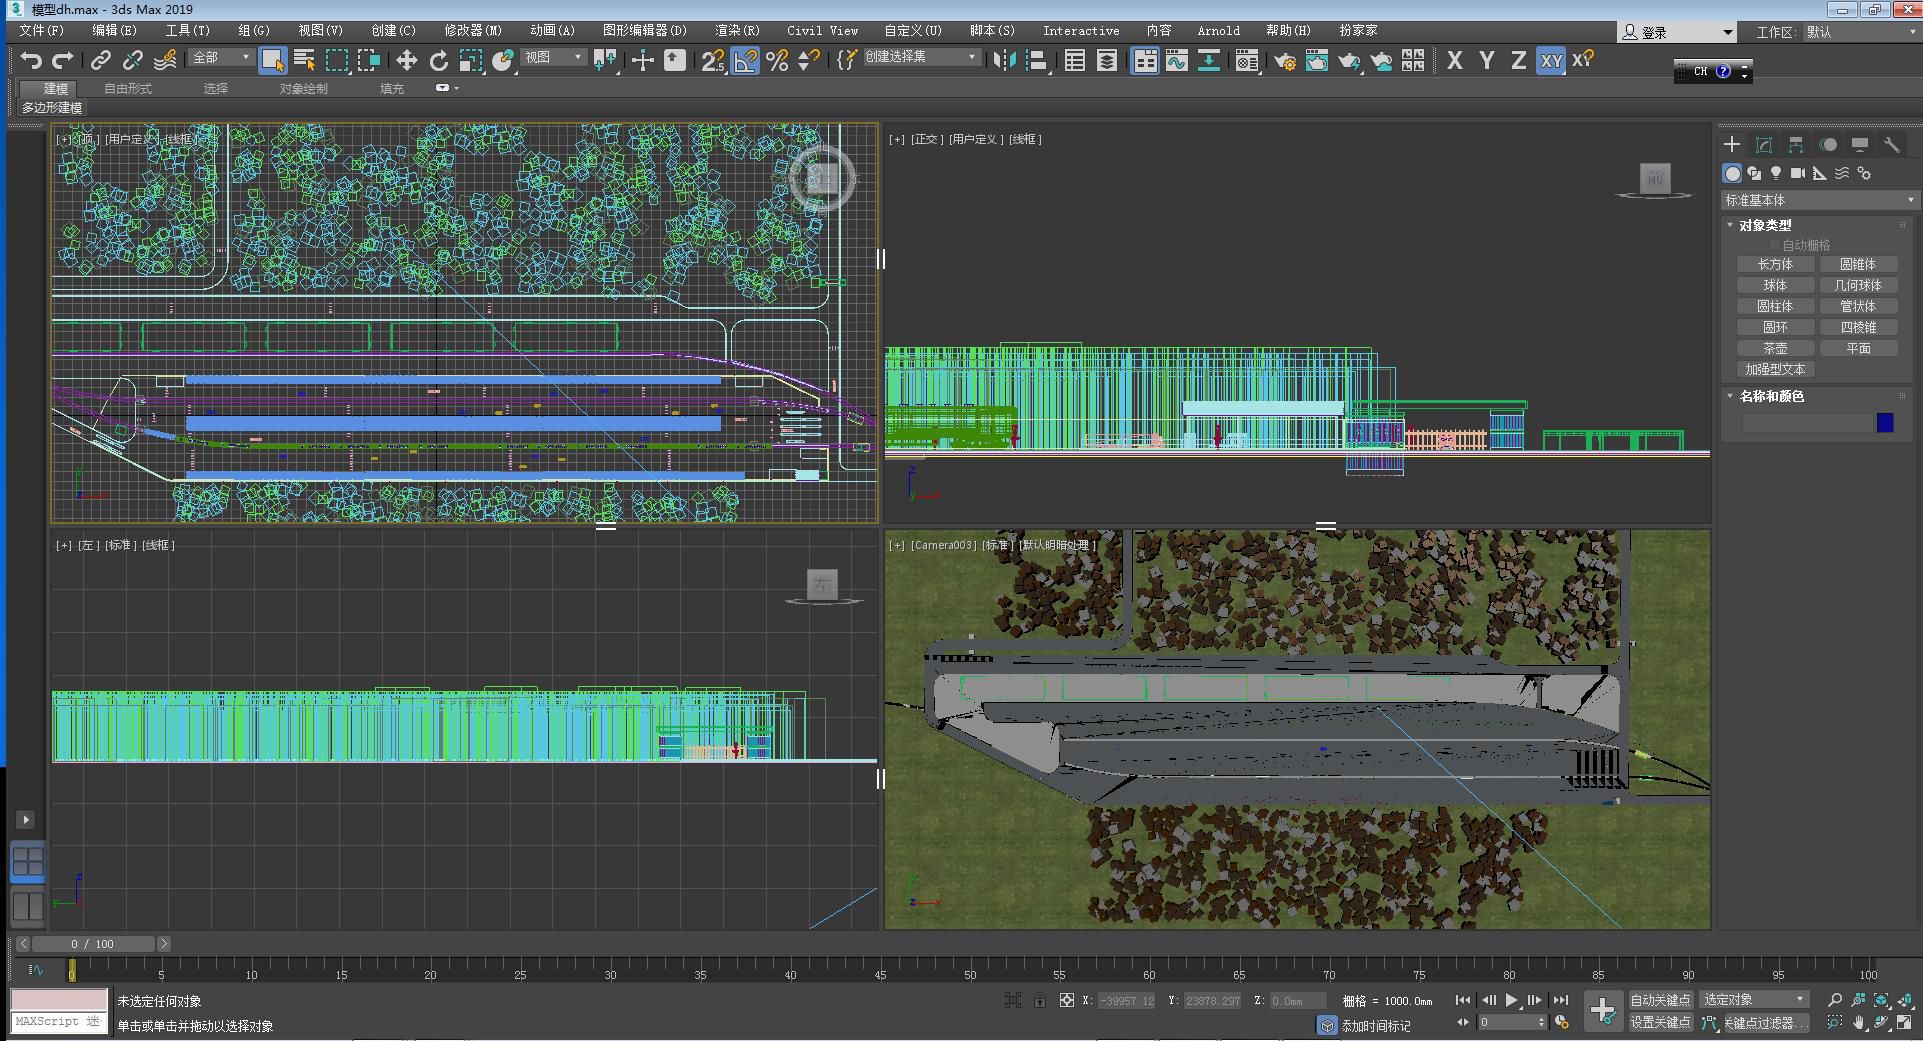This screenshot has height=1041, width=1923.
Task: Toggle the Angle Snap button
Action: (745, 61)
